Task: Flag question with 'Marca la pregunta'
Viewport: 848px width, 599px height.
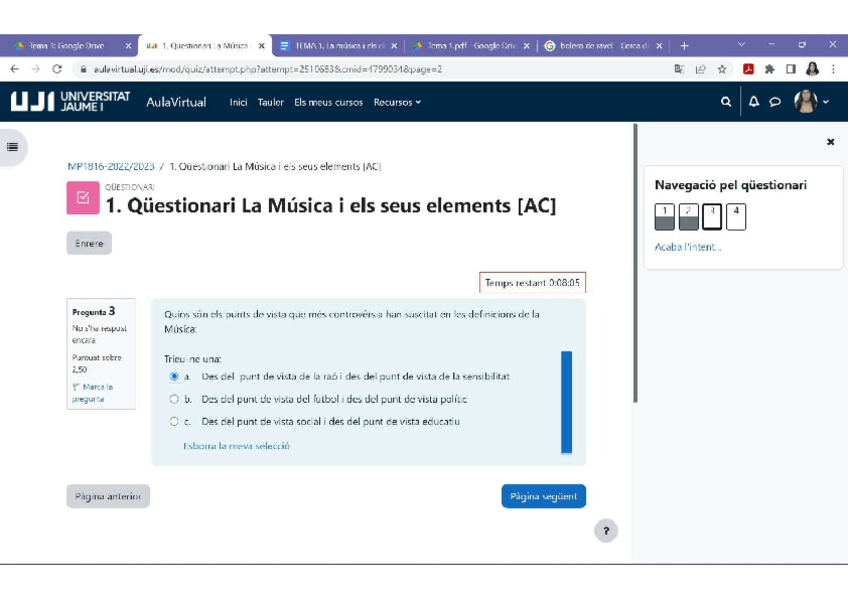Action: pos(92,392)
